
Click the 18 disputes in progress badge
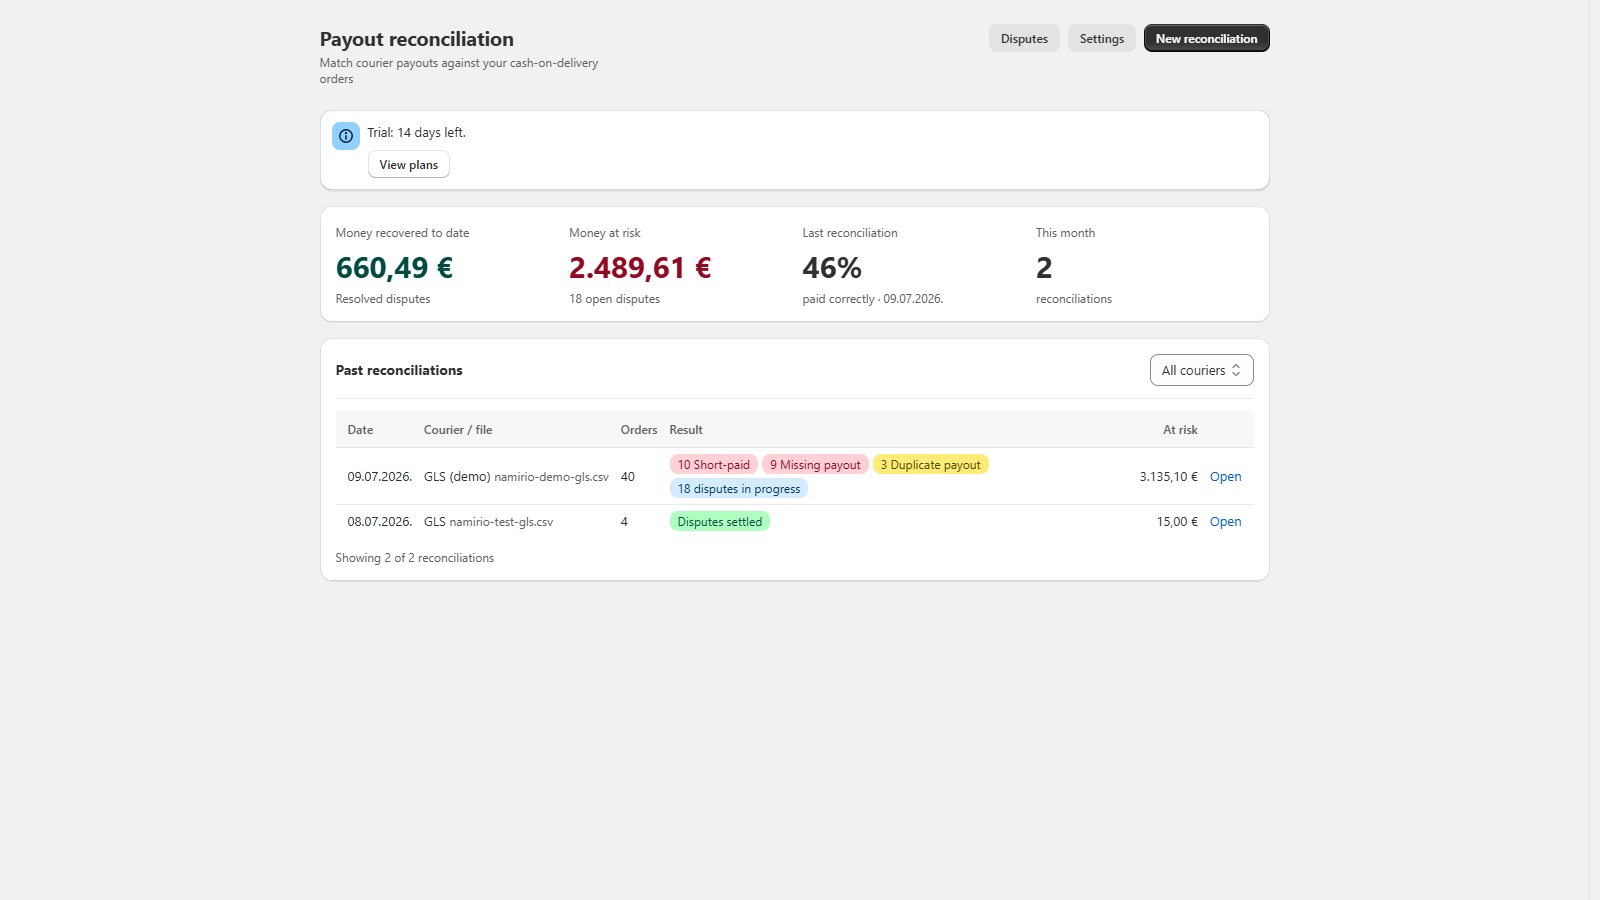pos(739,489)
